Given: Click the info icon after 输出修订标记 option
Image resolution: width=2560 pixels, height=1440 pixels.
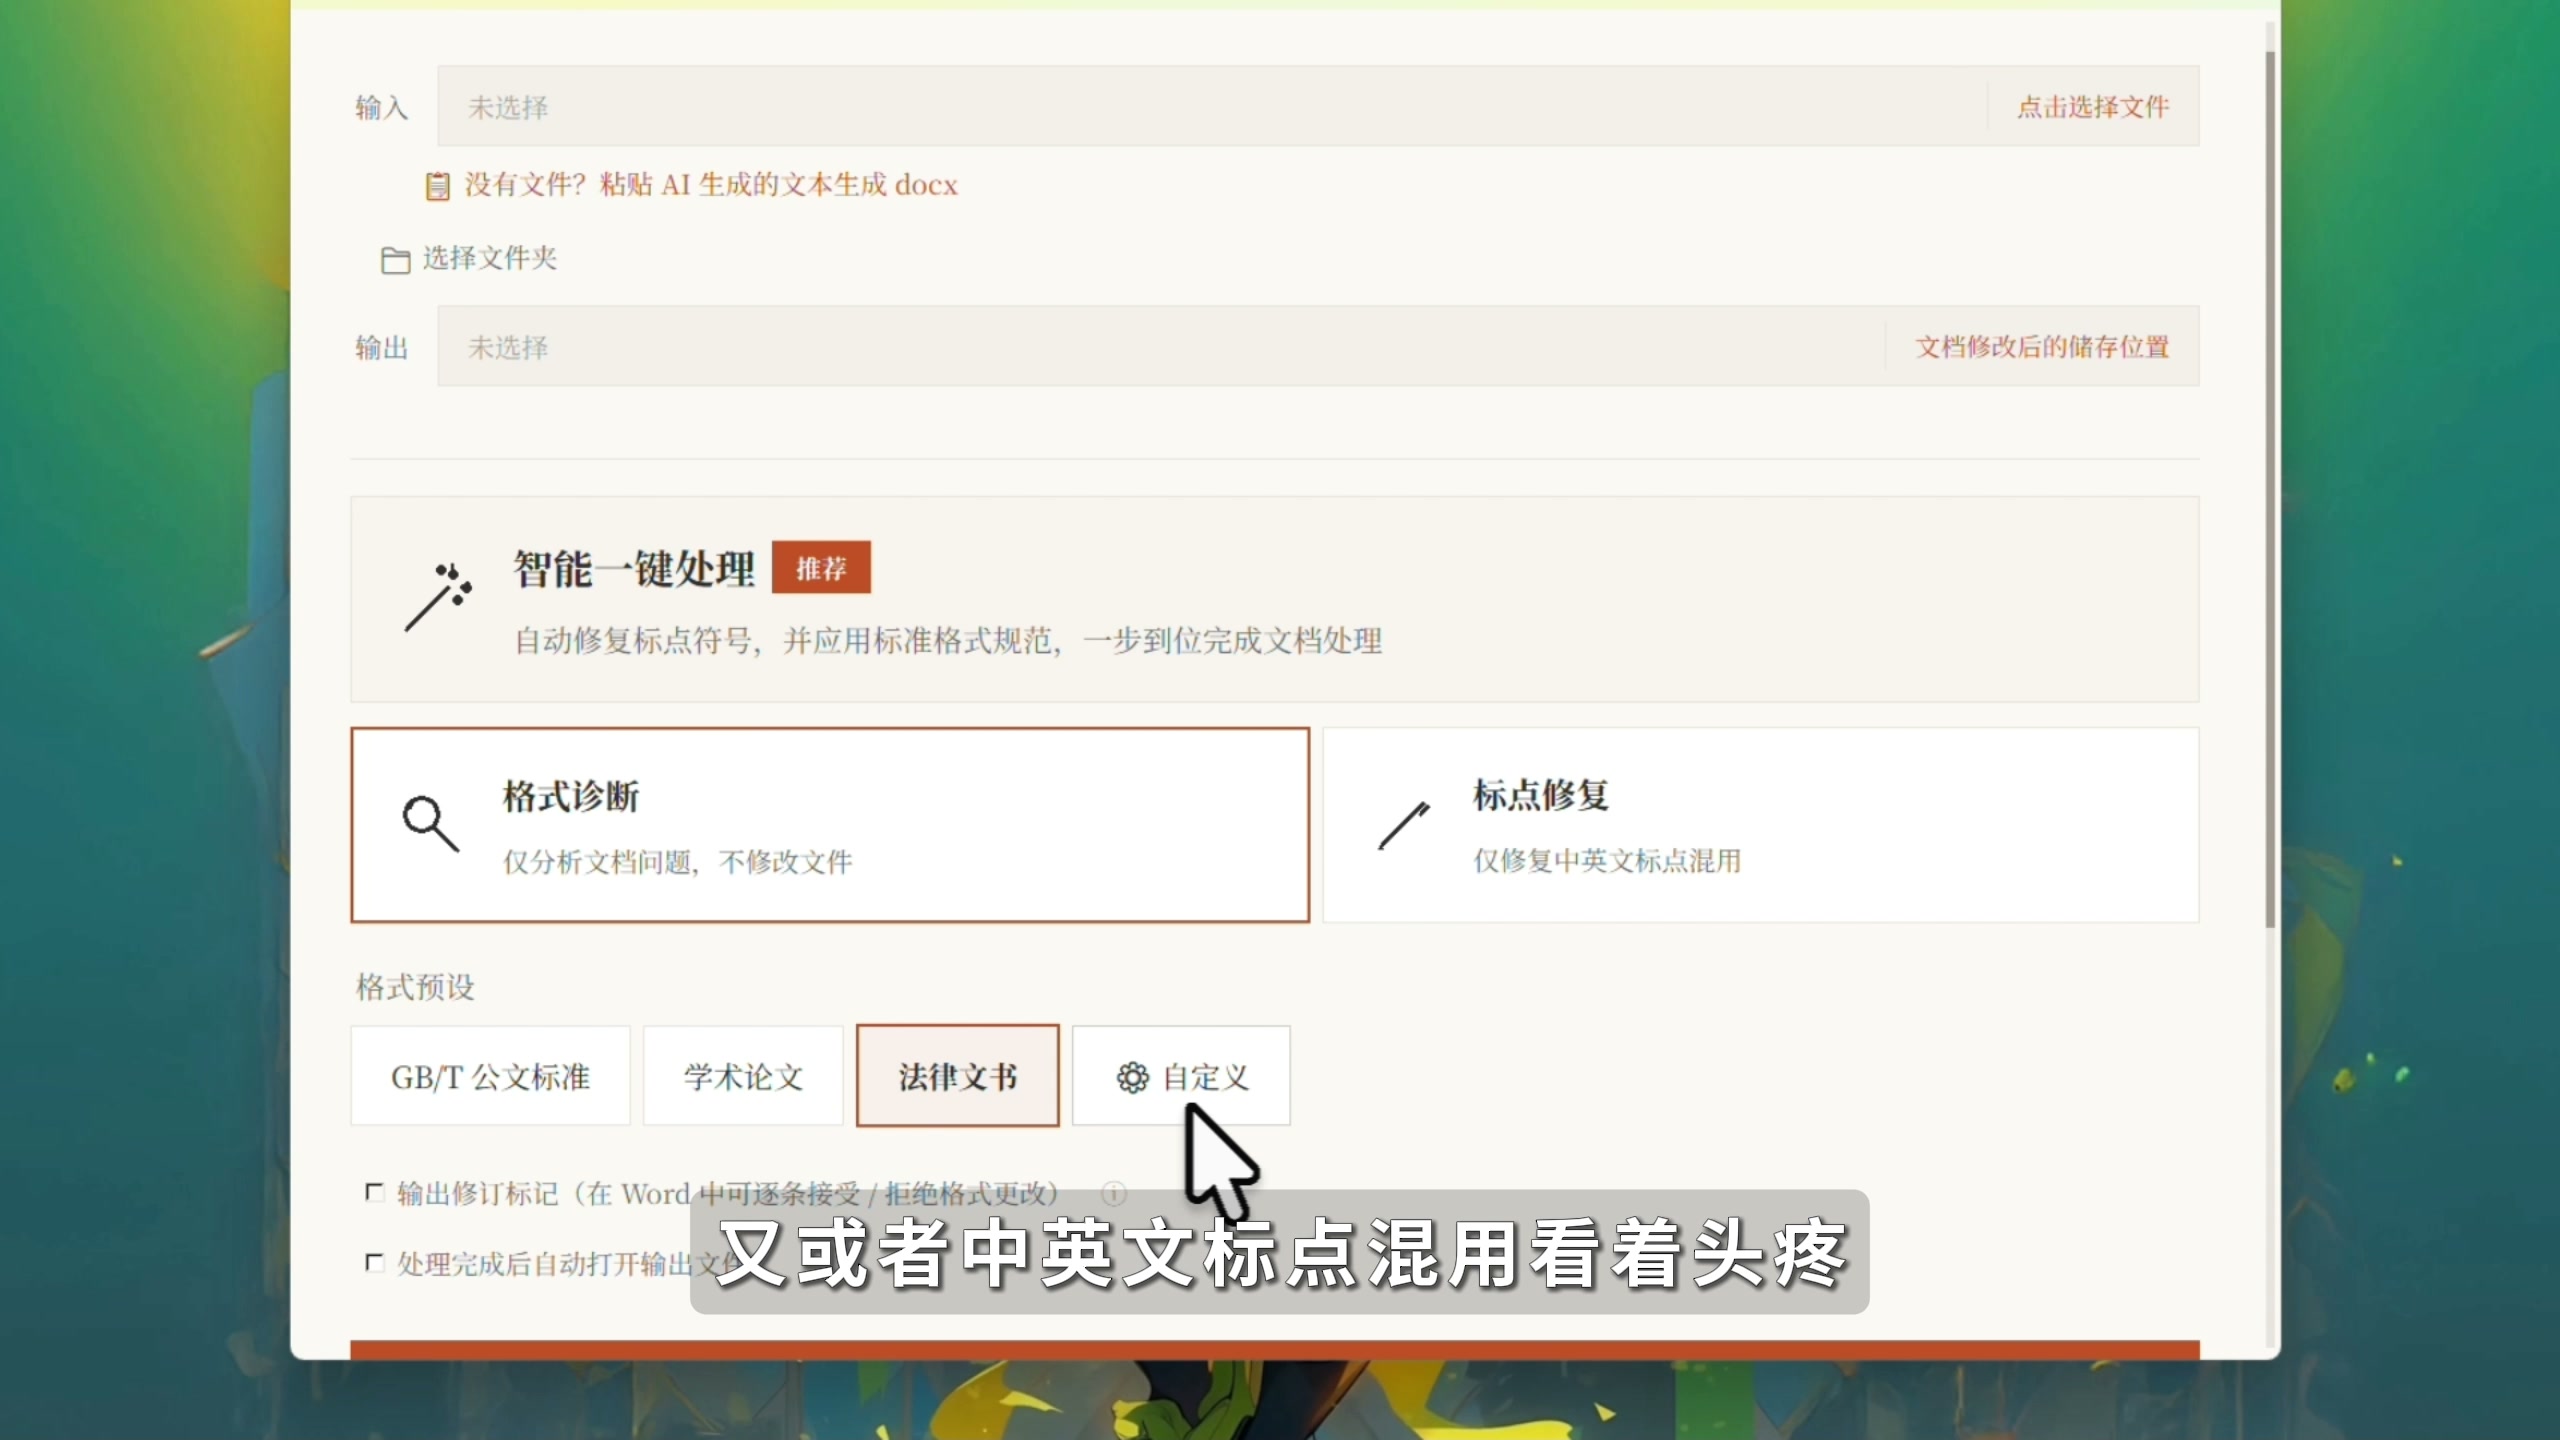Looking at the screenshot, I should tap(1113, 1193).
